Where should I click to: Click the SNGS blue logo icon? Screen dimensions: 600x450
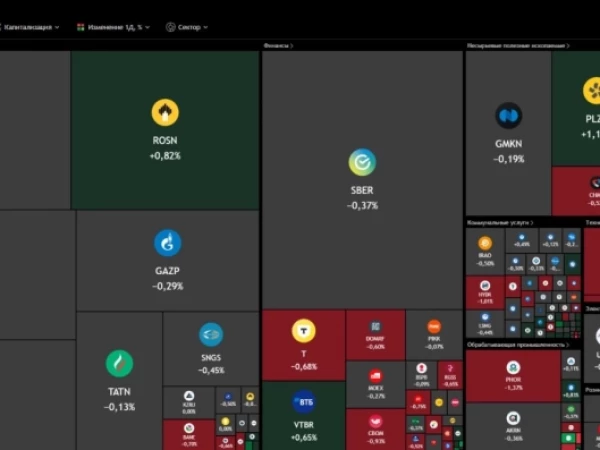click(x=211, y=334)
